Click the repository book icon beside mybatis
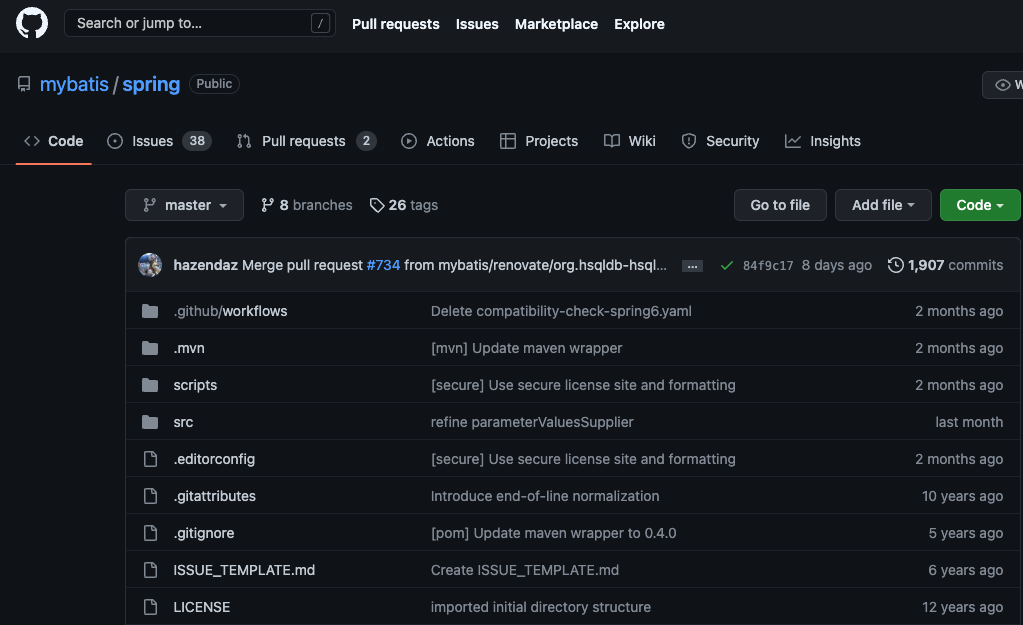 point(24,84)
